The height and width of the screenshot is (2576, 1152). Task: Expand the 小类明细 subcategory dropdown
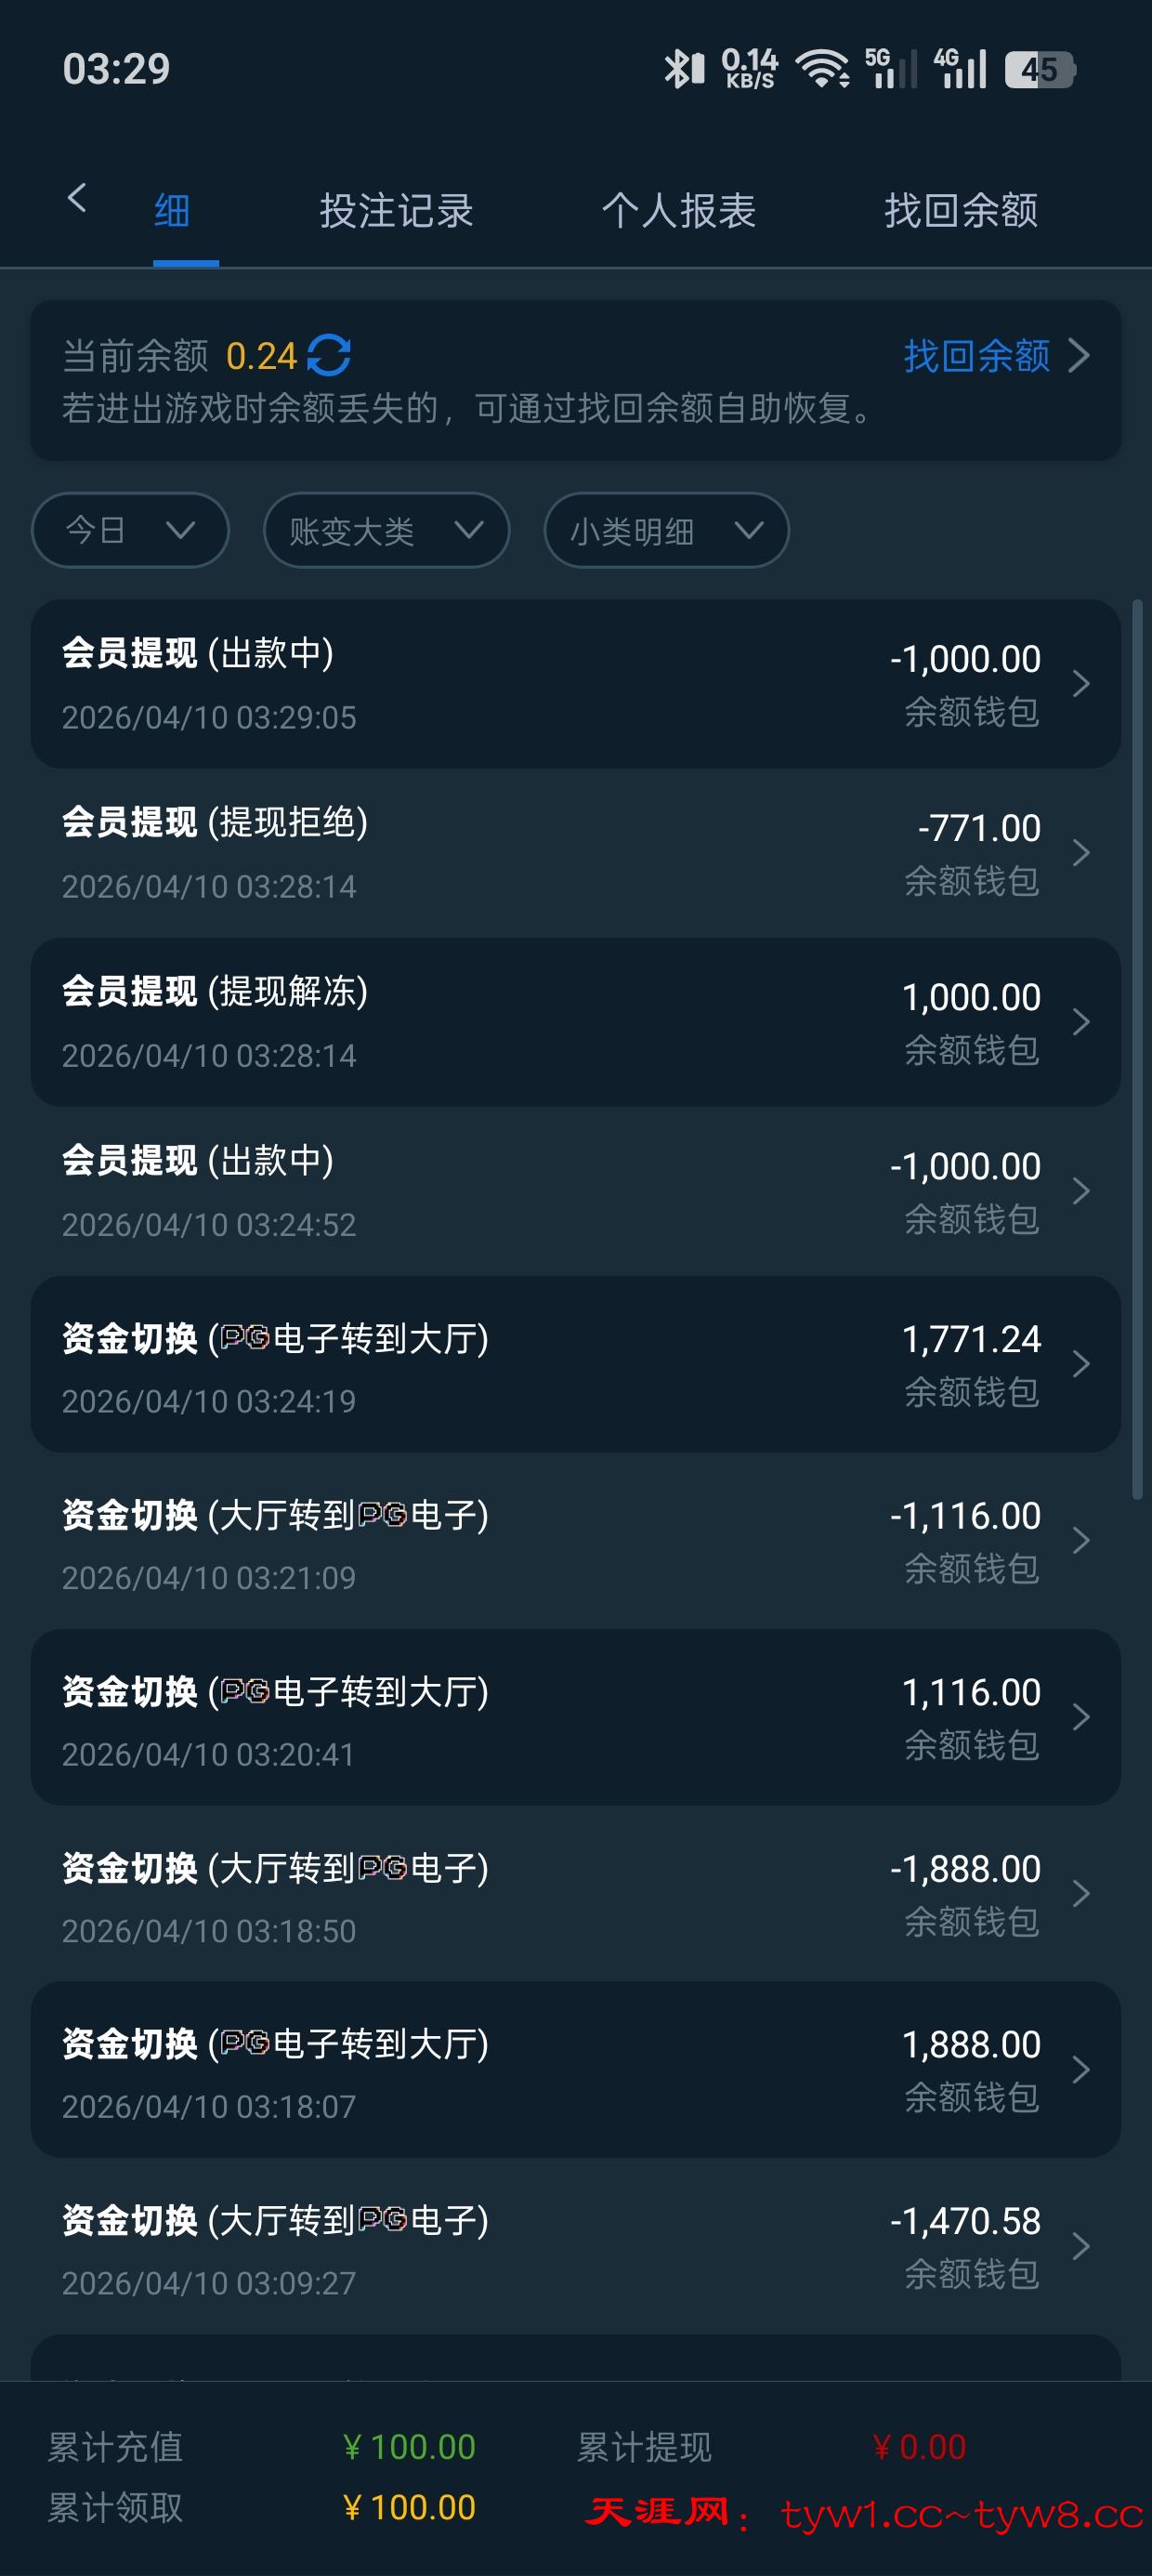click(x=666, y=530)
